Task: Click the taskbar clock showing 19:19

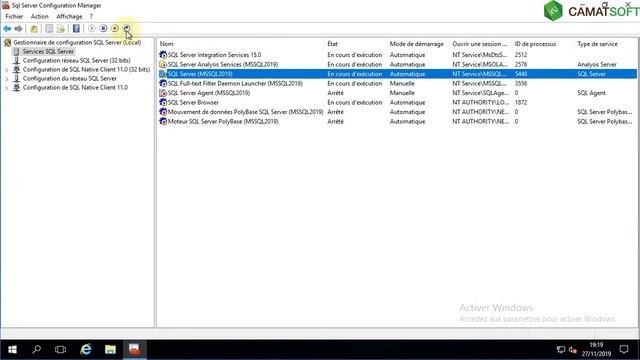Action: 596,345
